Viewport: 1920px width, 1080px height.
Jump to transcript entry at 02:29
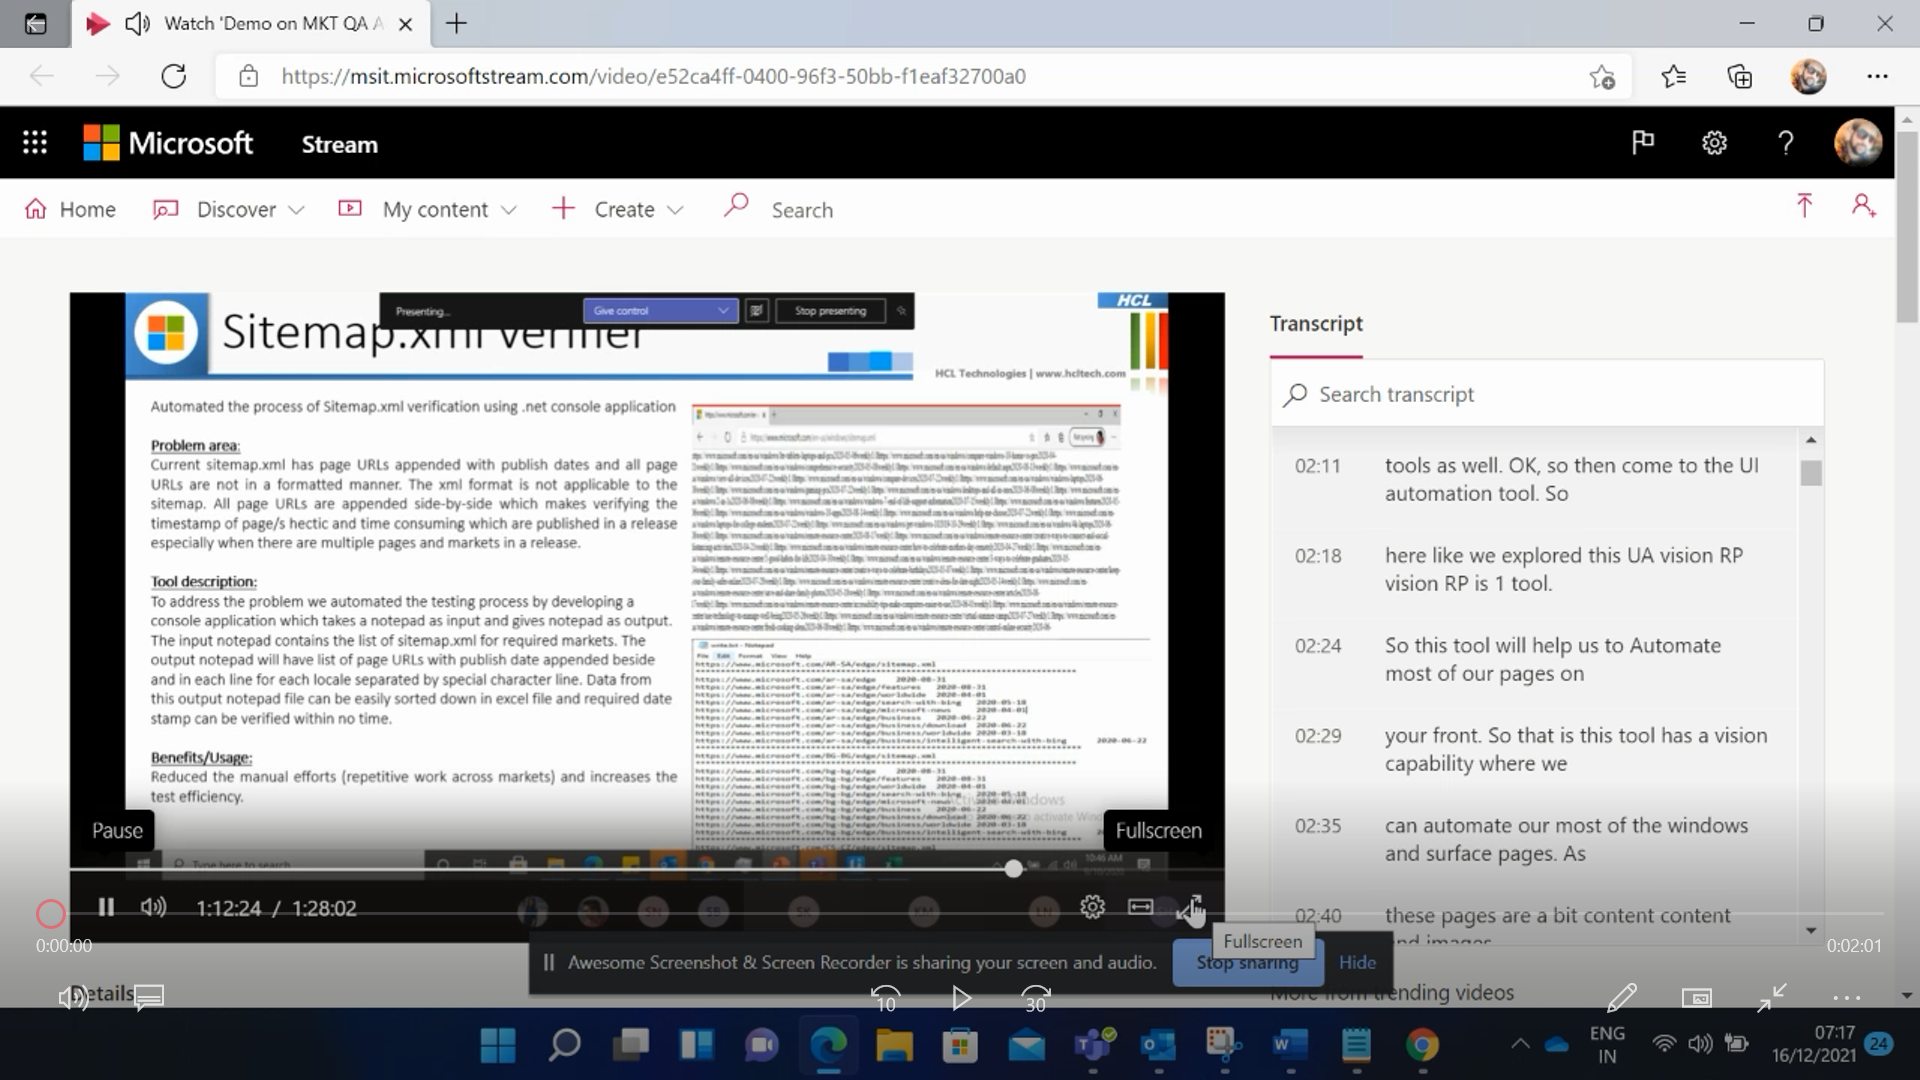pyautogui.click(x=1535, y=749)
